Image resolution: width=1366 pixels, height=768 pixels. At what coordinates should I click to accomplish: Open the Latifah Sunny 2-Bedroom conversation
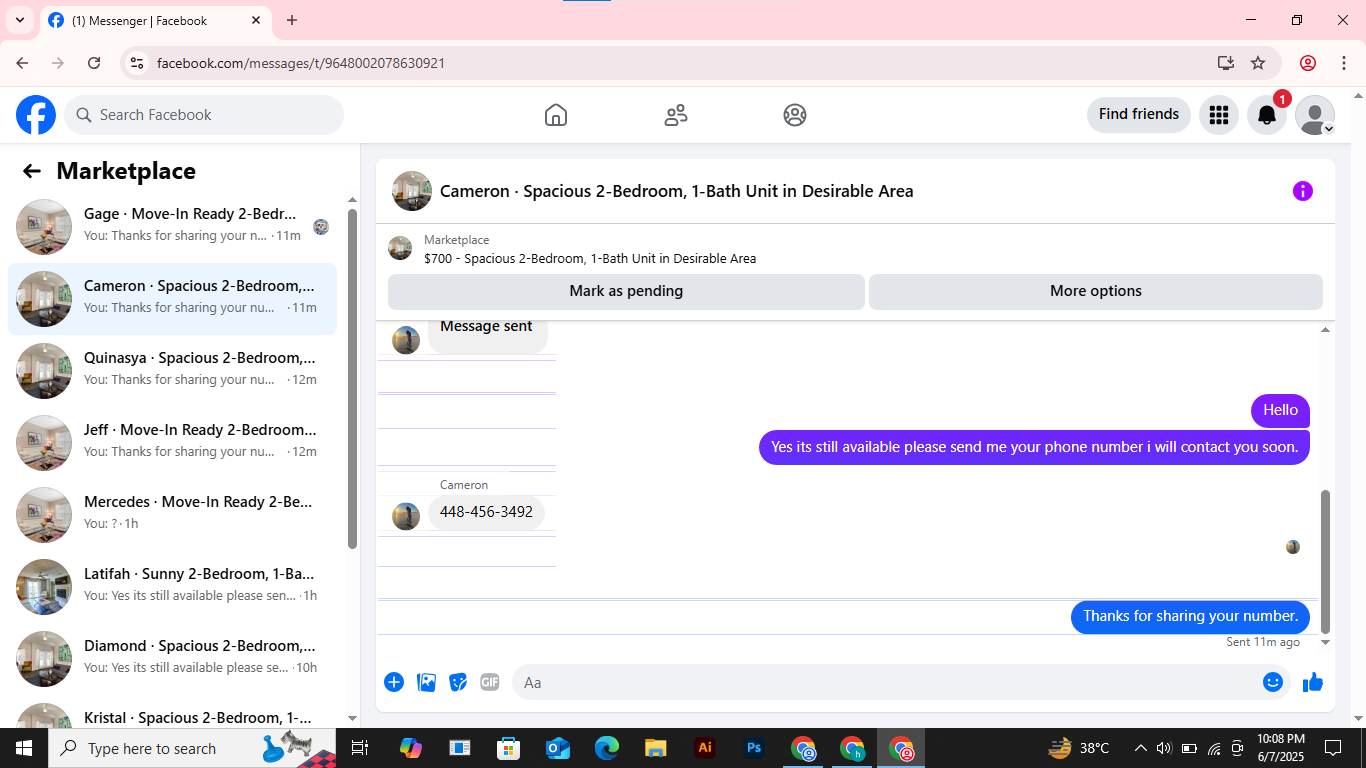[172, 587]
